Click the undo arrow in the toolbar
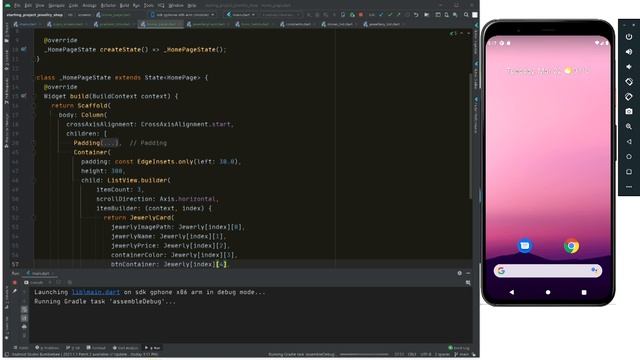 click(416, 15)
